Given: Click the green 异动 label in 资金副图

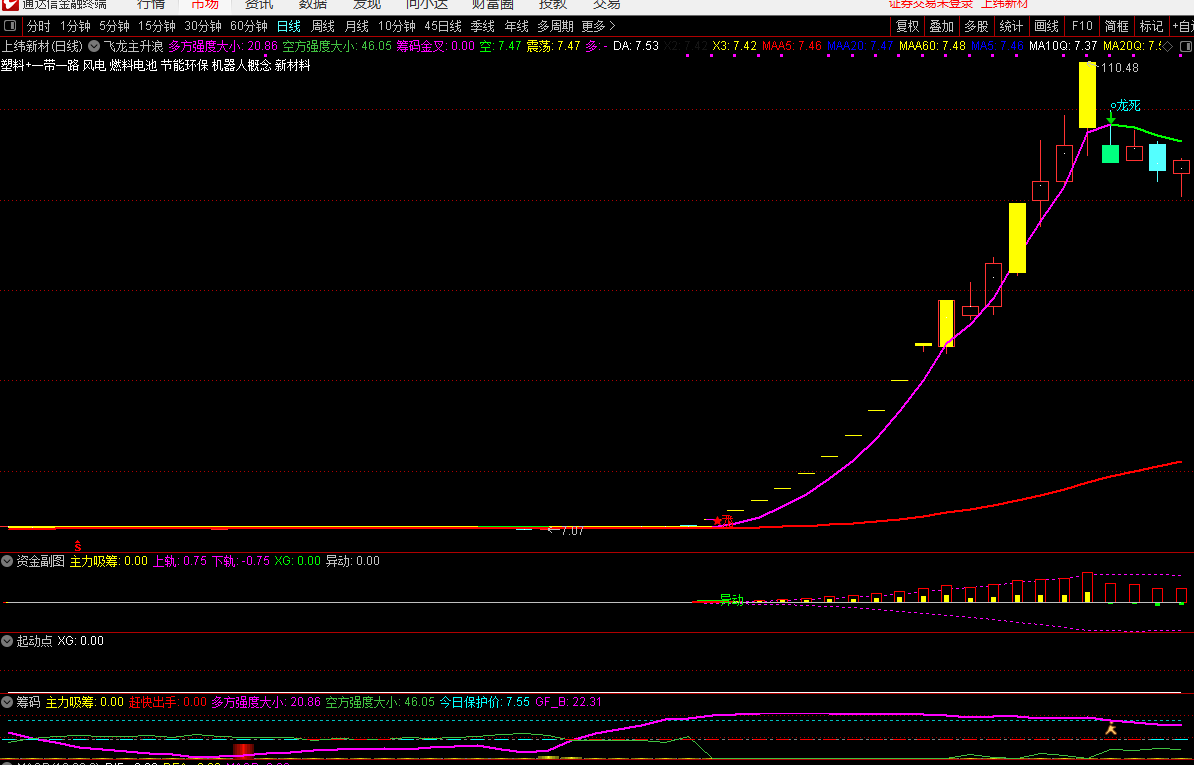Looking at the screenshot, I should pos(731,600).
